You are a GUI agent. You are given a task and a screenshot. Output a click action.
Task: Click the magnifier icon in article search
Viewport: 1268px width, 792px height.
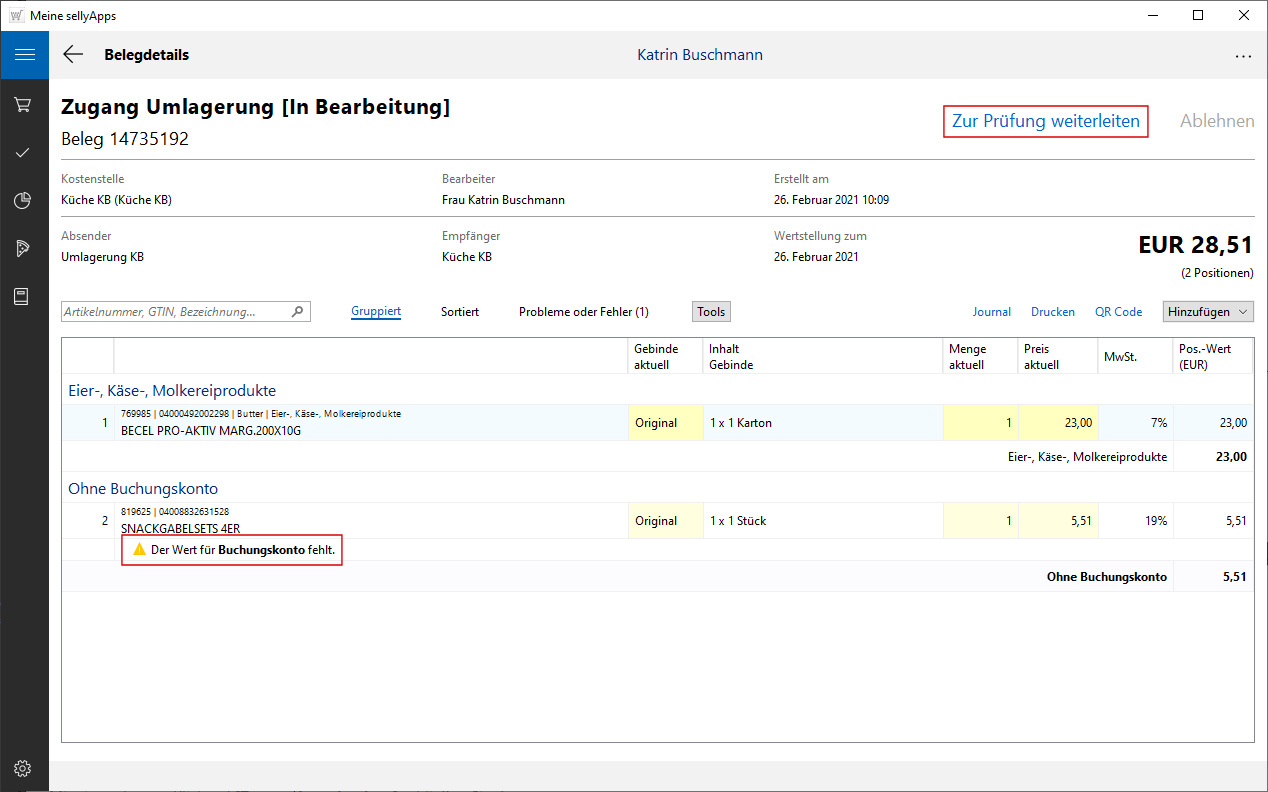tap(297, 312)
